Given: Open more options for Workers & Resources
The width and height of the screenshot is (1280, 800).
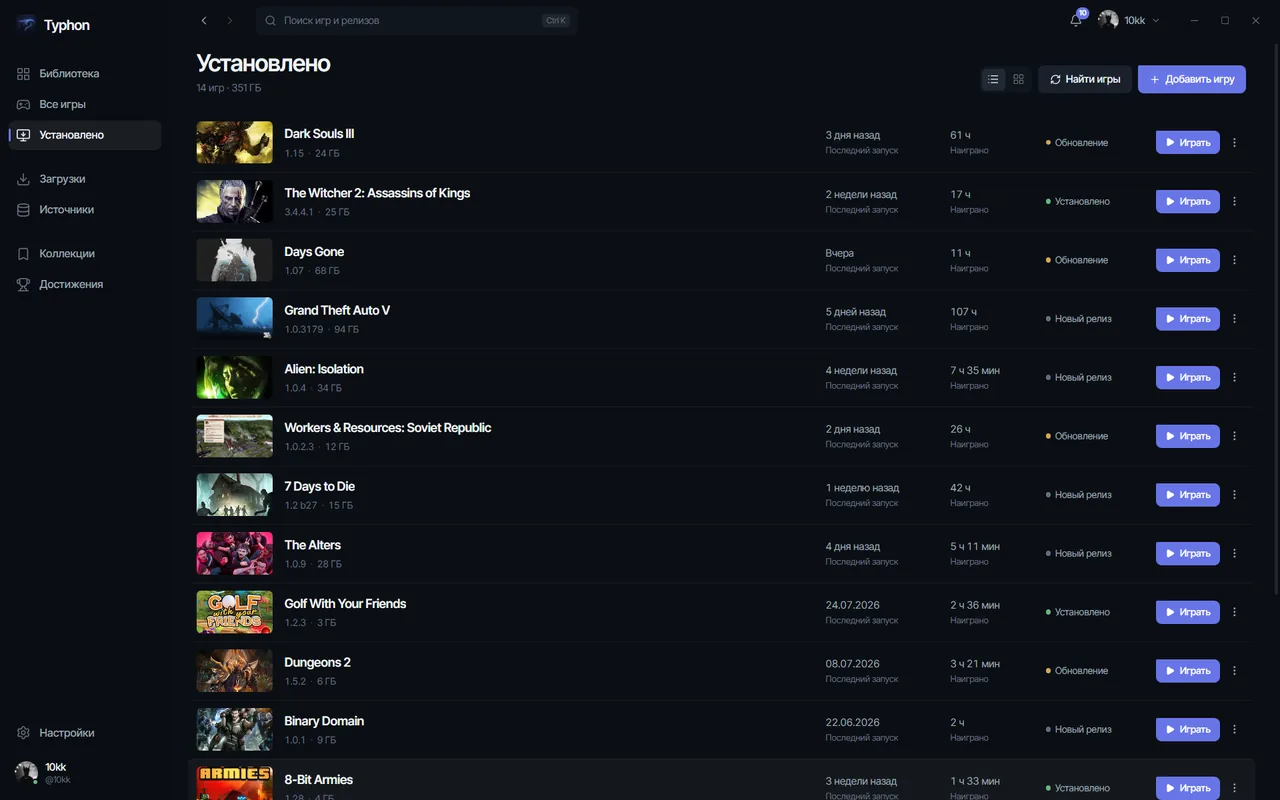Looking at the screenshot, I should (1234, 436).
